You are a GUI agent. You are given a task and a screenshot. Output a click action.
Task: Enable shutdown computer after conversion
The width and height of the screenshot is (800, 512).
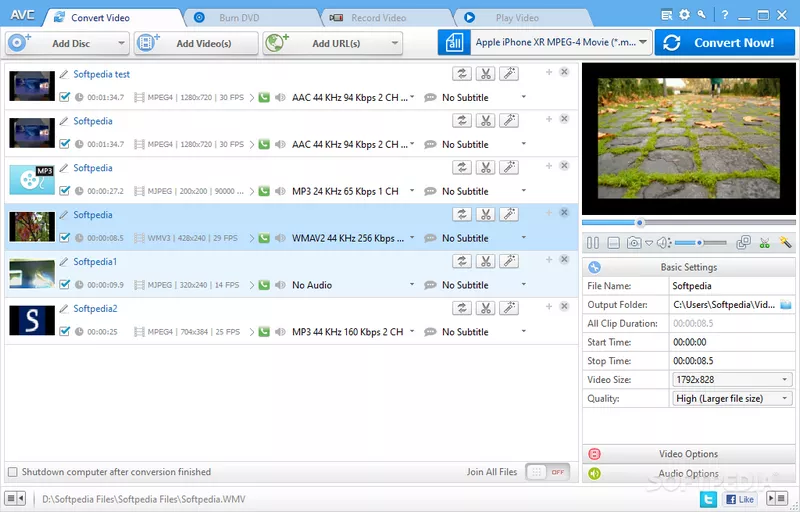[13, 472]
